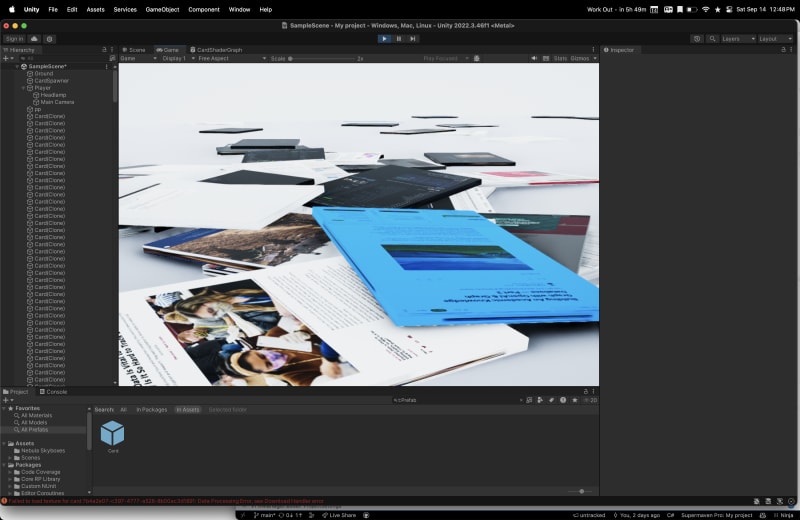Set search scope to In Packages

[152, 410]
